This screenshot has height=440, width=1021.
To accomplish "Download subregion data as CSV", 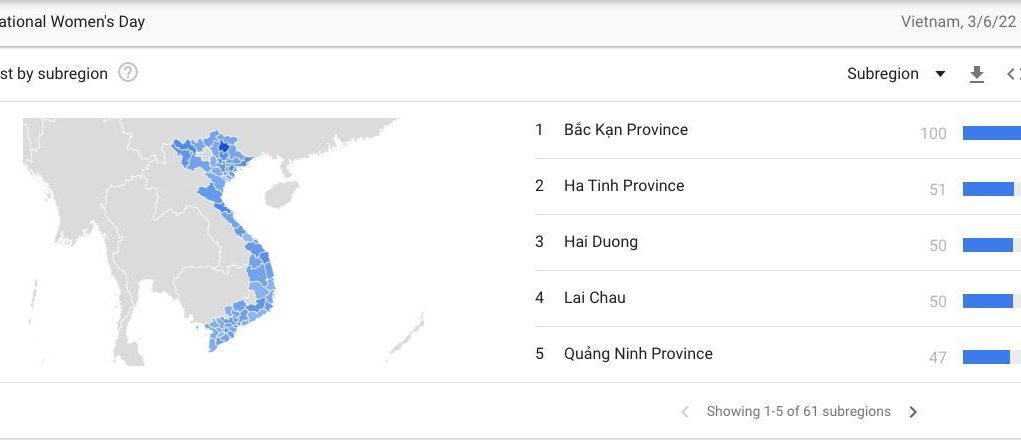I will (x=977, y=74).
